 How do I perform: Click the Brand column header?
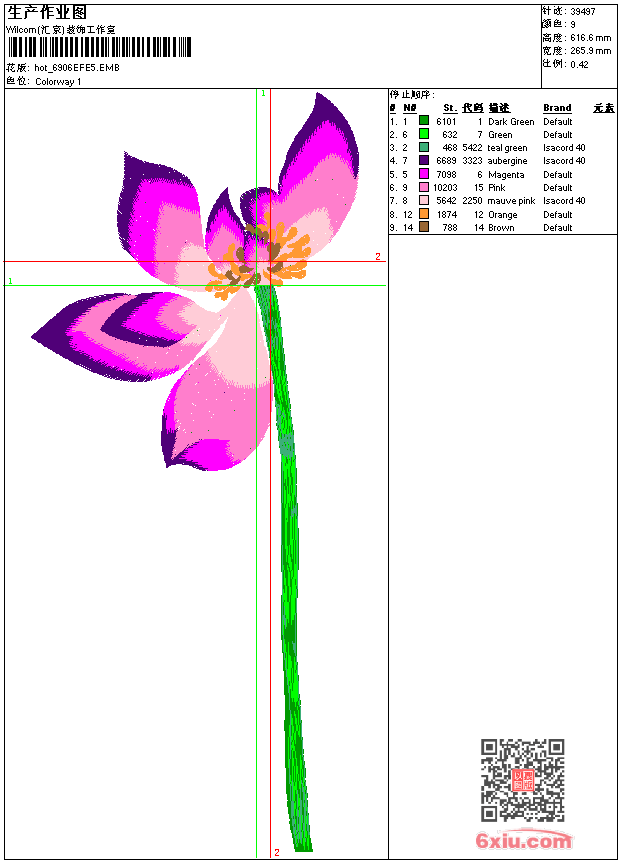coord(557,108)
